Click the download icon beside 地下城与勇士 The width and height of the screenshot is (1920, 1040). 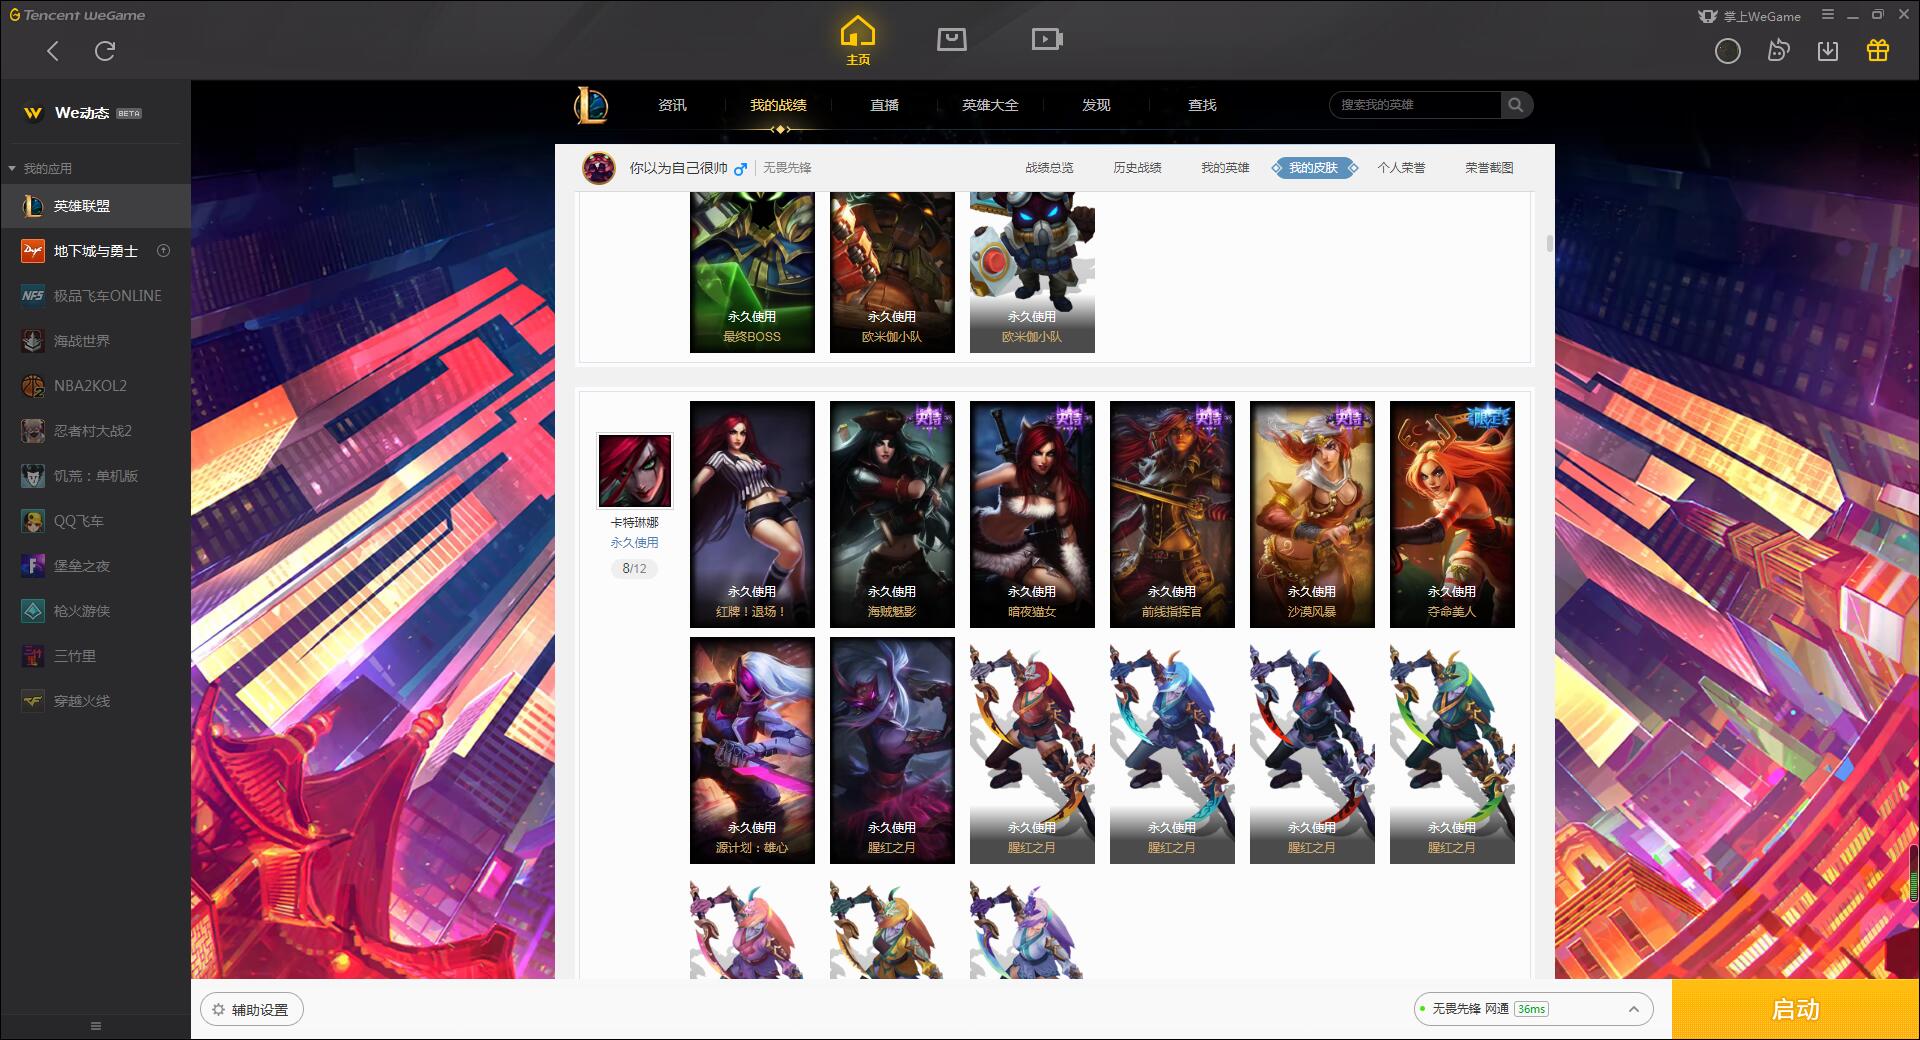[x=164, y=251]
